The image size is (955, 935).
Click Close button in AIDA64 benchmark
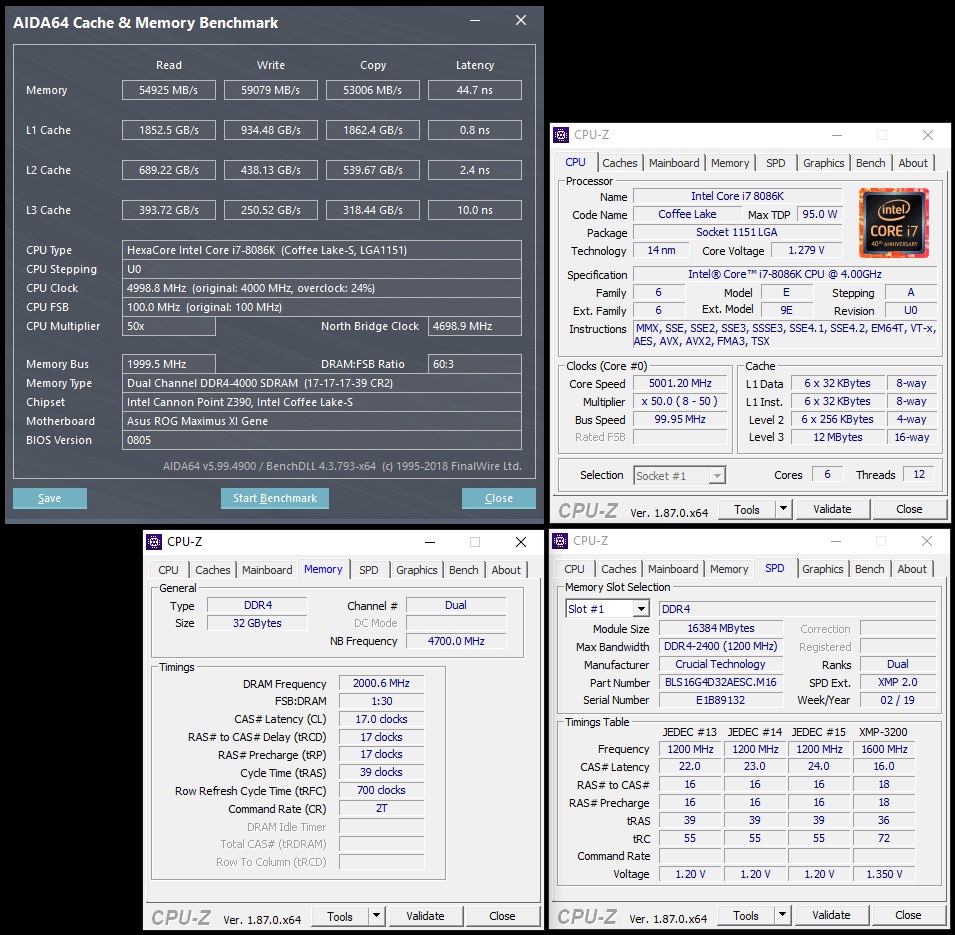point(499,498)
